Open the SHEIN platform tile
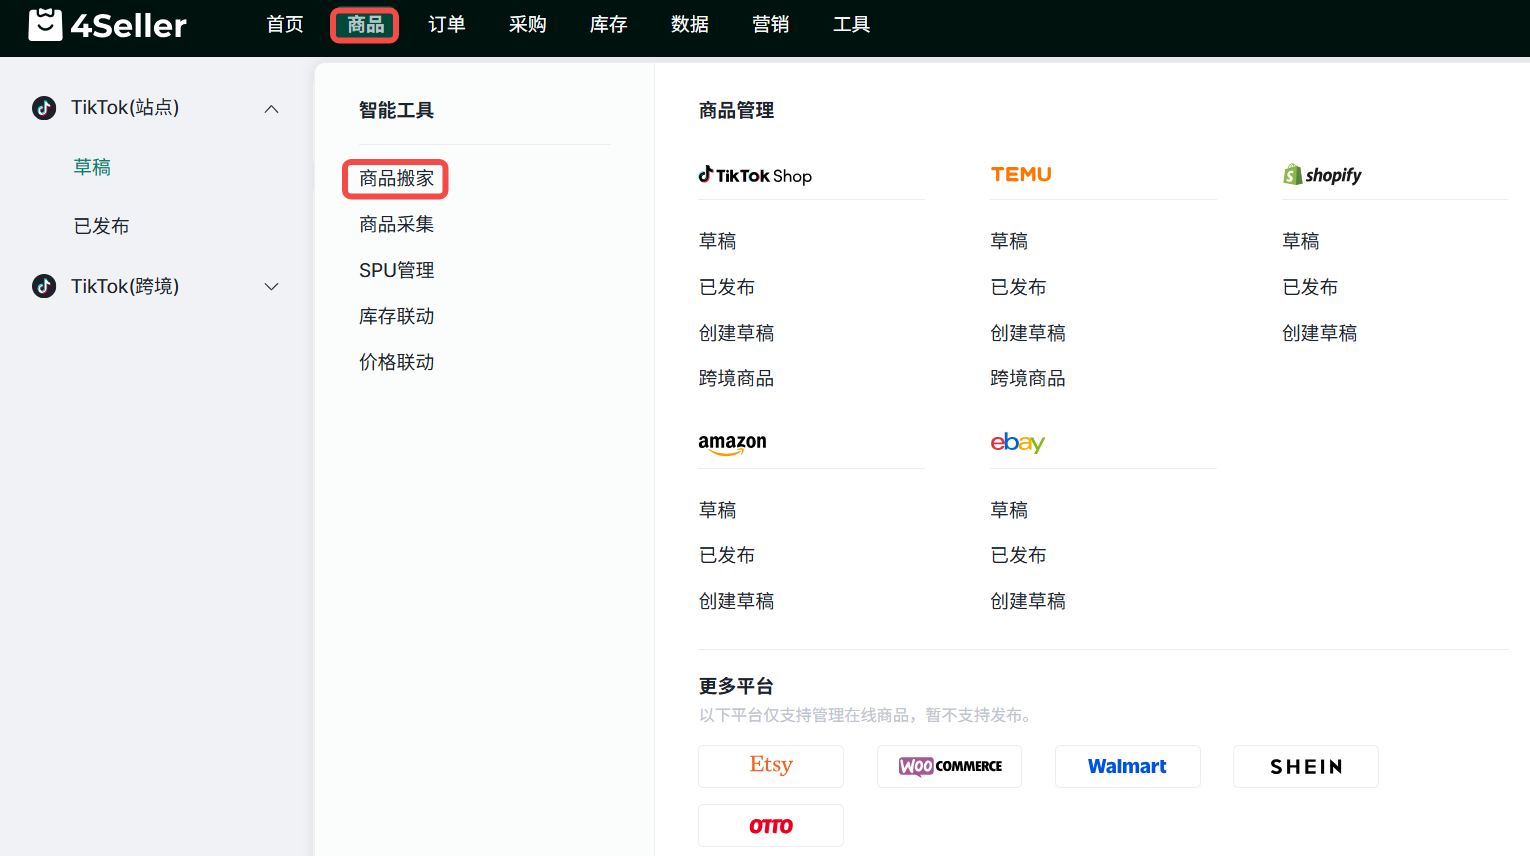This screenshot has width=1530, height=856. pos(1305,766)
